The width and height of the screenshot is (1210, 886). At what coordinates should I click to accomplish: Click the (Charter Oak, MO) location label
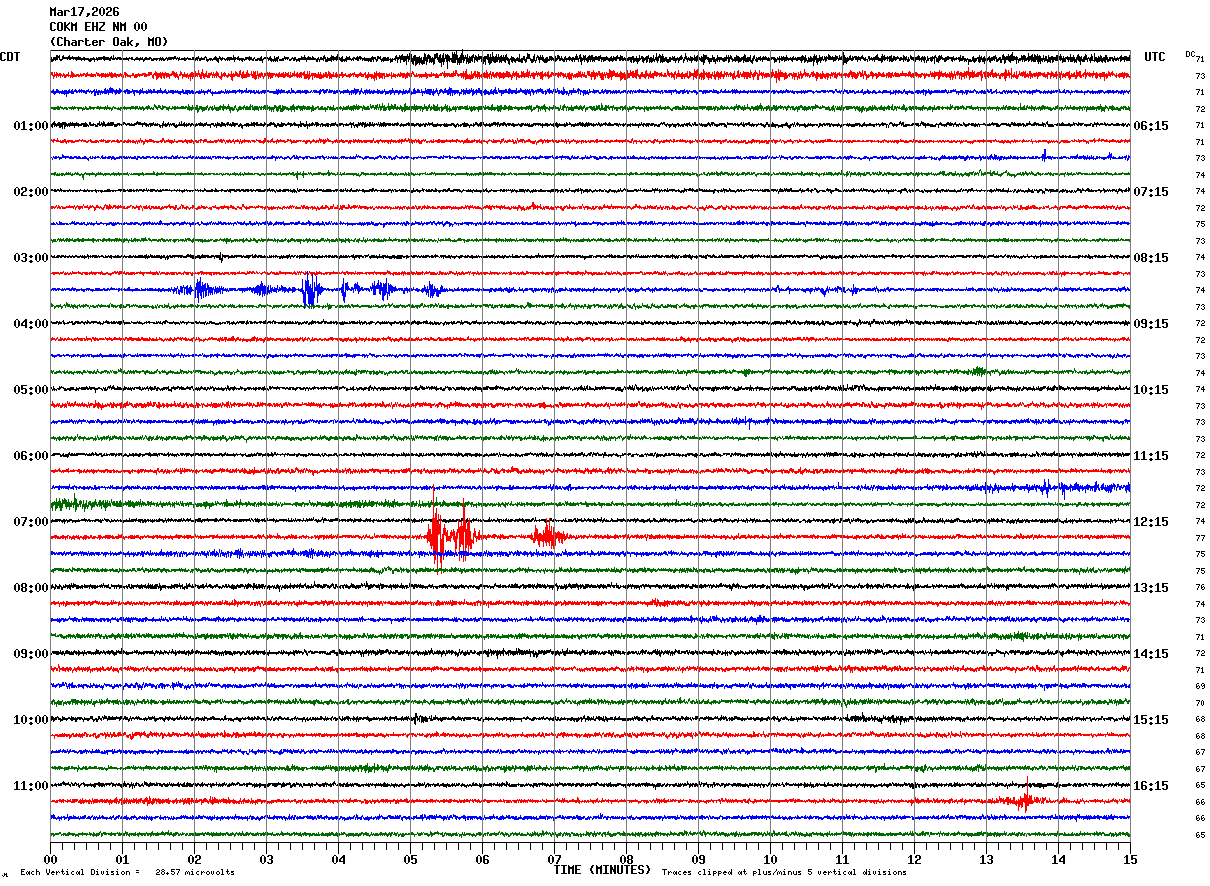pos(109,42)
